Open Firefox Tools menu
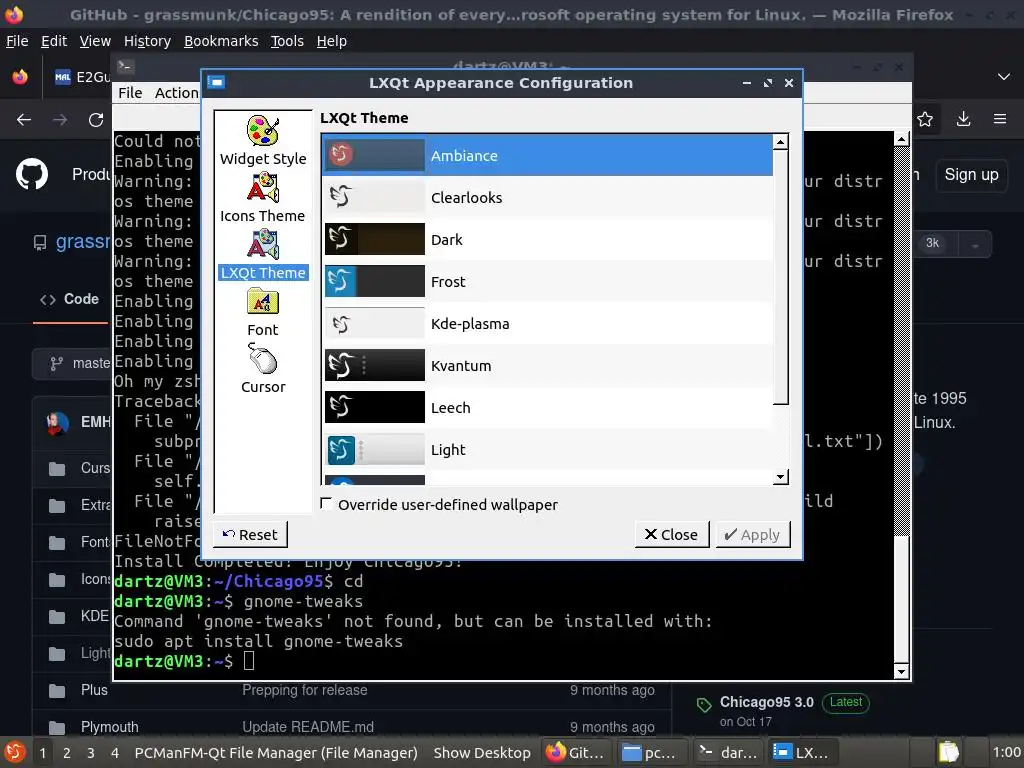 point(287,41)
